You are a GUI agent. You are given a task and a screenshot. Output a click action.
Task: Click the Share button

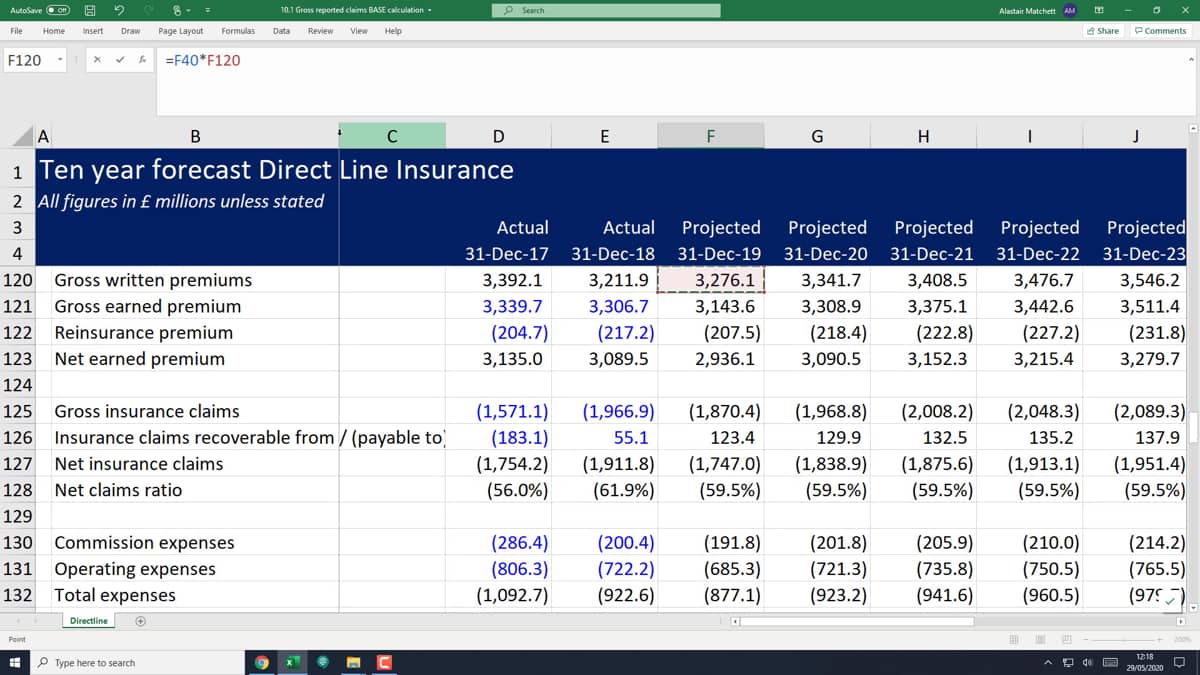point(1103,31)
